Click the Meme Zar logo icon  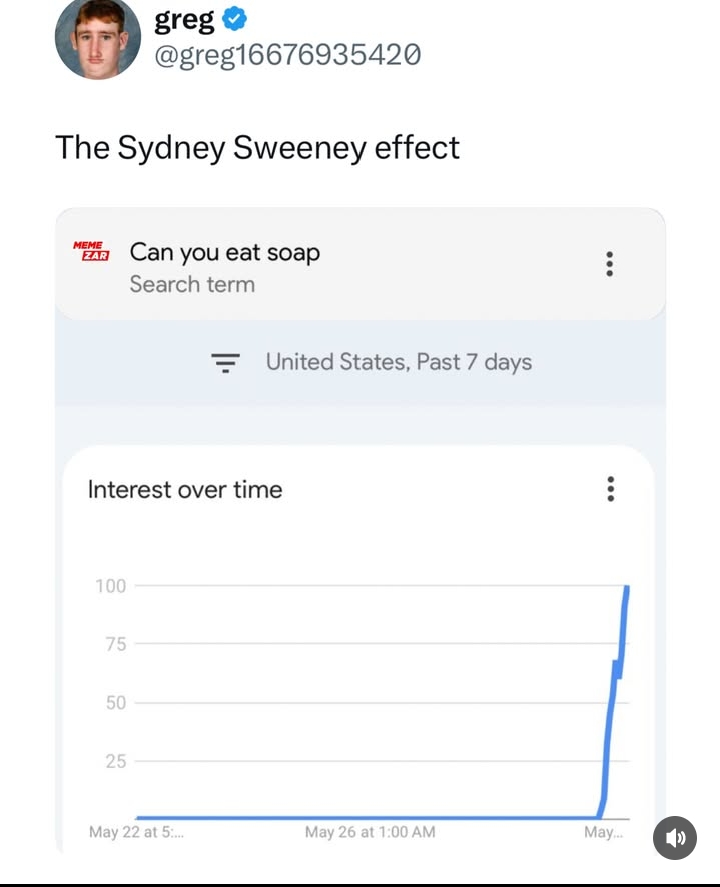coord(91,251)
